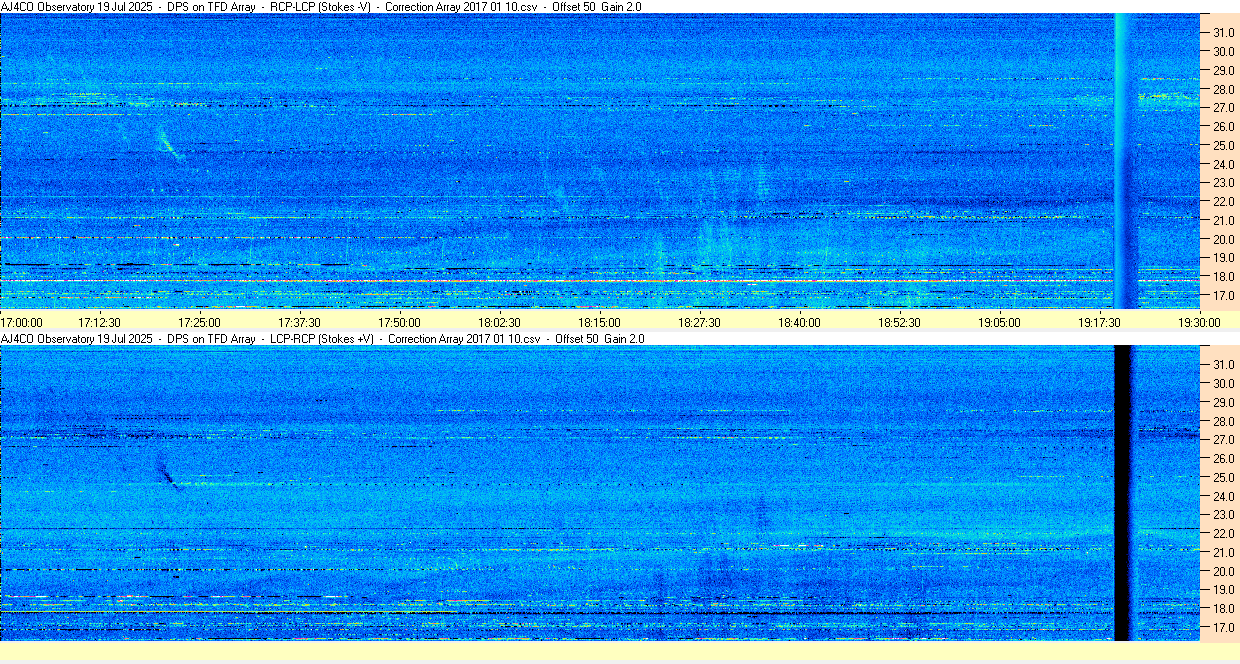The image size is (1240, 664).
Task: Click 22.0 frequency label in LCP-RCP panel
Action: tap(1224, 535)
